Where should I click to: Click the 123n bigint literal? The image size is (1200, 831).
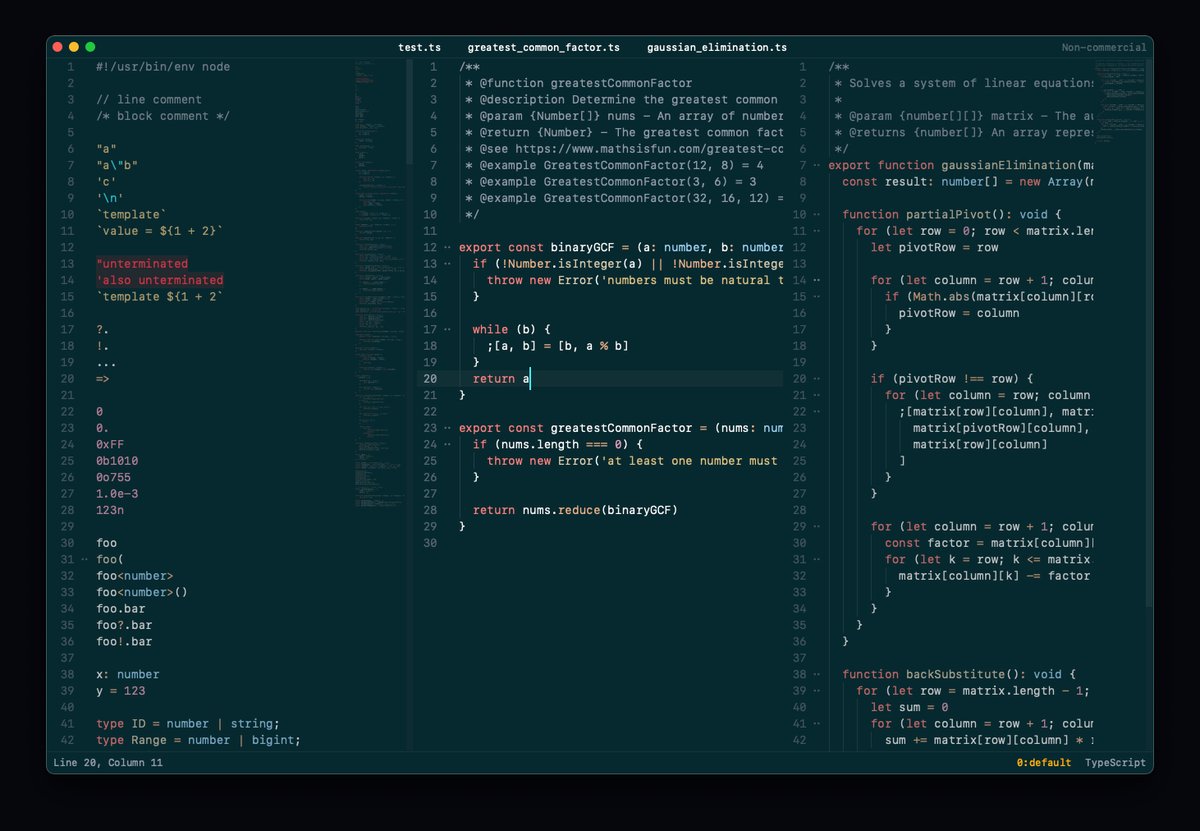click(110, 510)
